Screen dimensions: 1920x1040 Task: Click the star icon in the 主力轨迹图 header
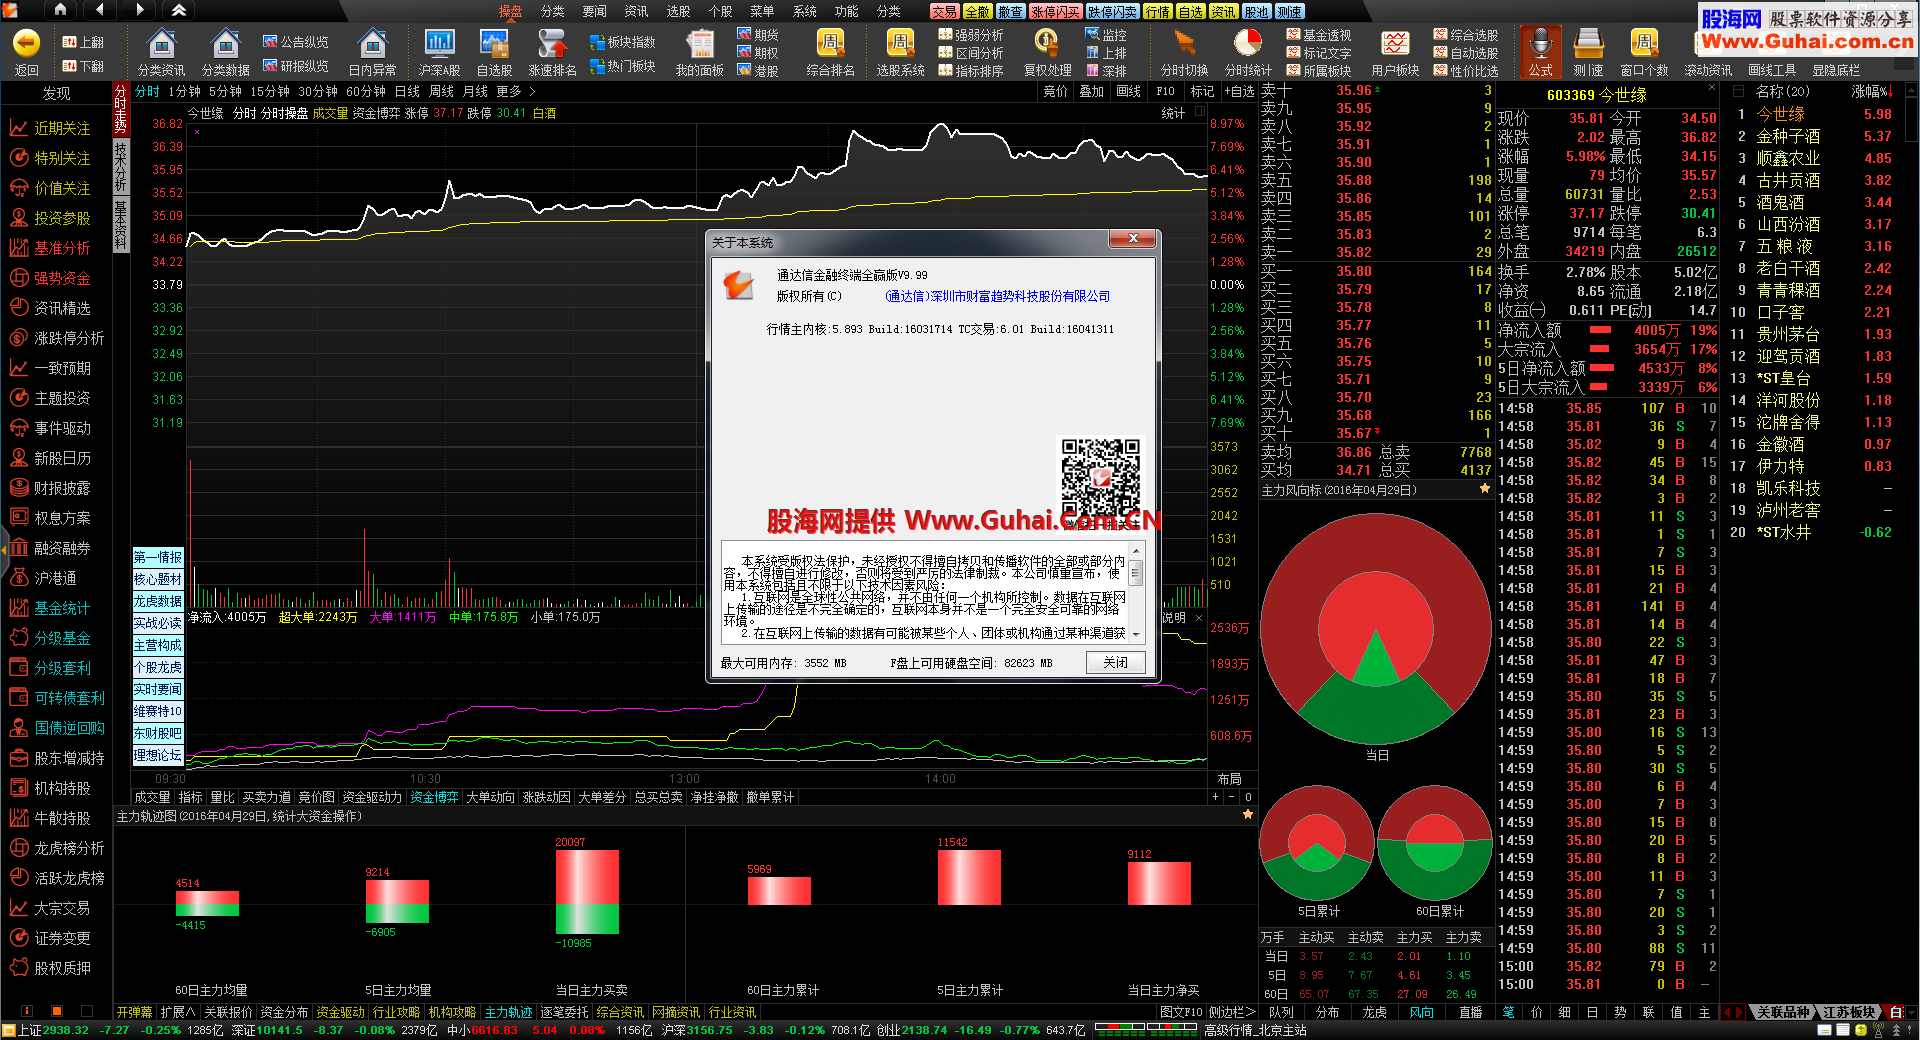pos(1247,815)
